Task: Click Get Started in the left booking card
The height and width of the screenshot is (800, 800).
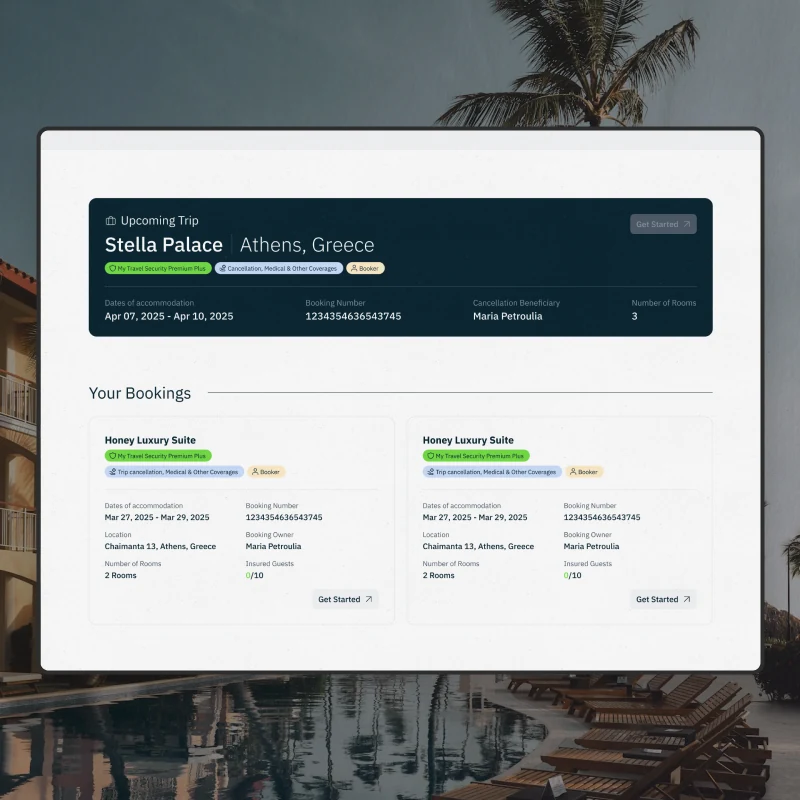Action: pyautogui.click(x=345, y=599)
